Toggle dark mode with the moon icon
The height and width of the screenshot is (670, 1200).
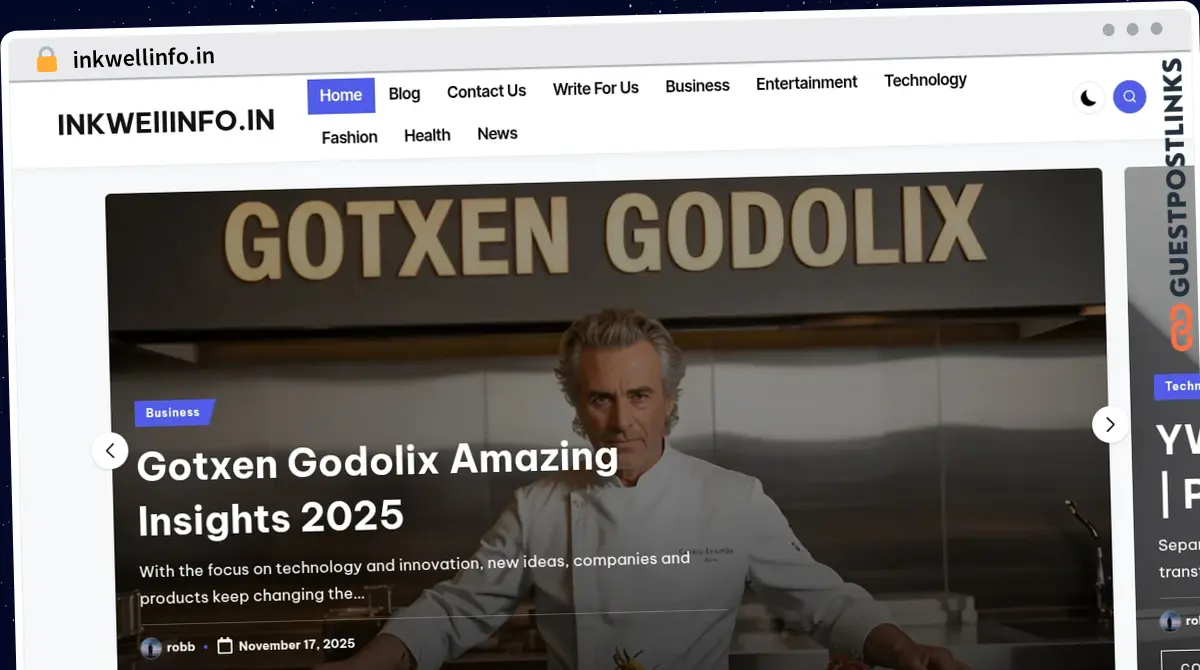(1088, 98)
